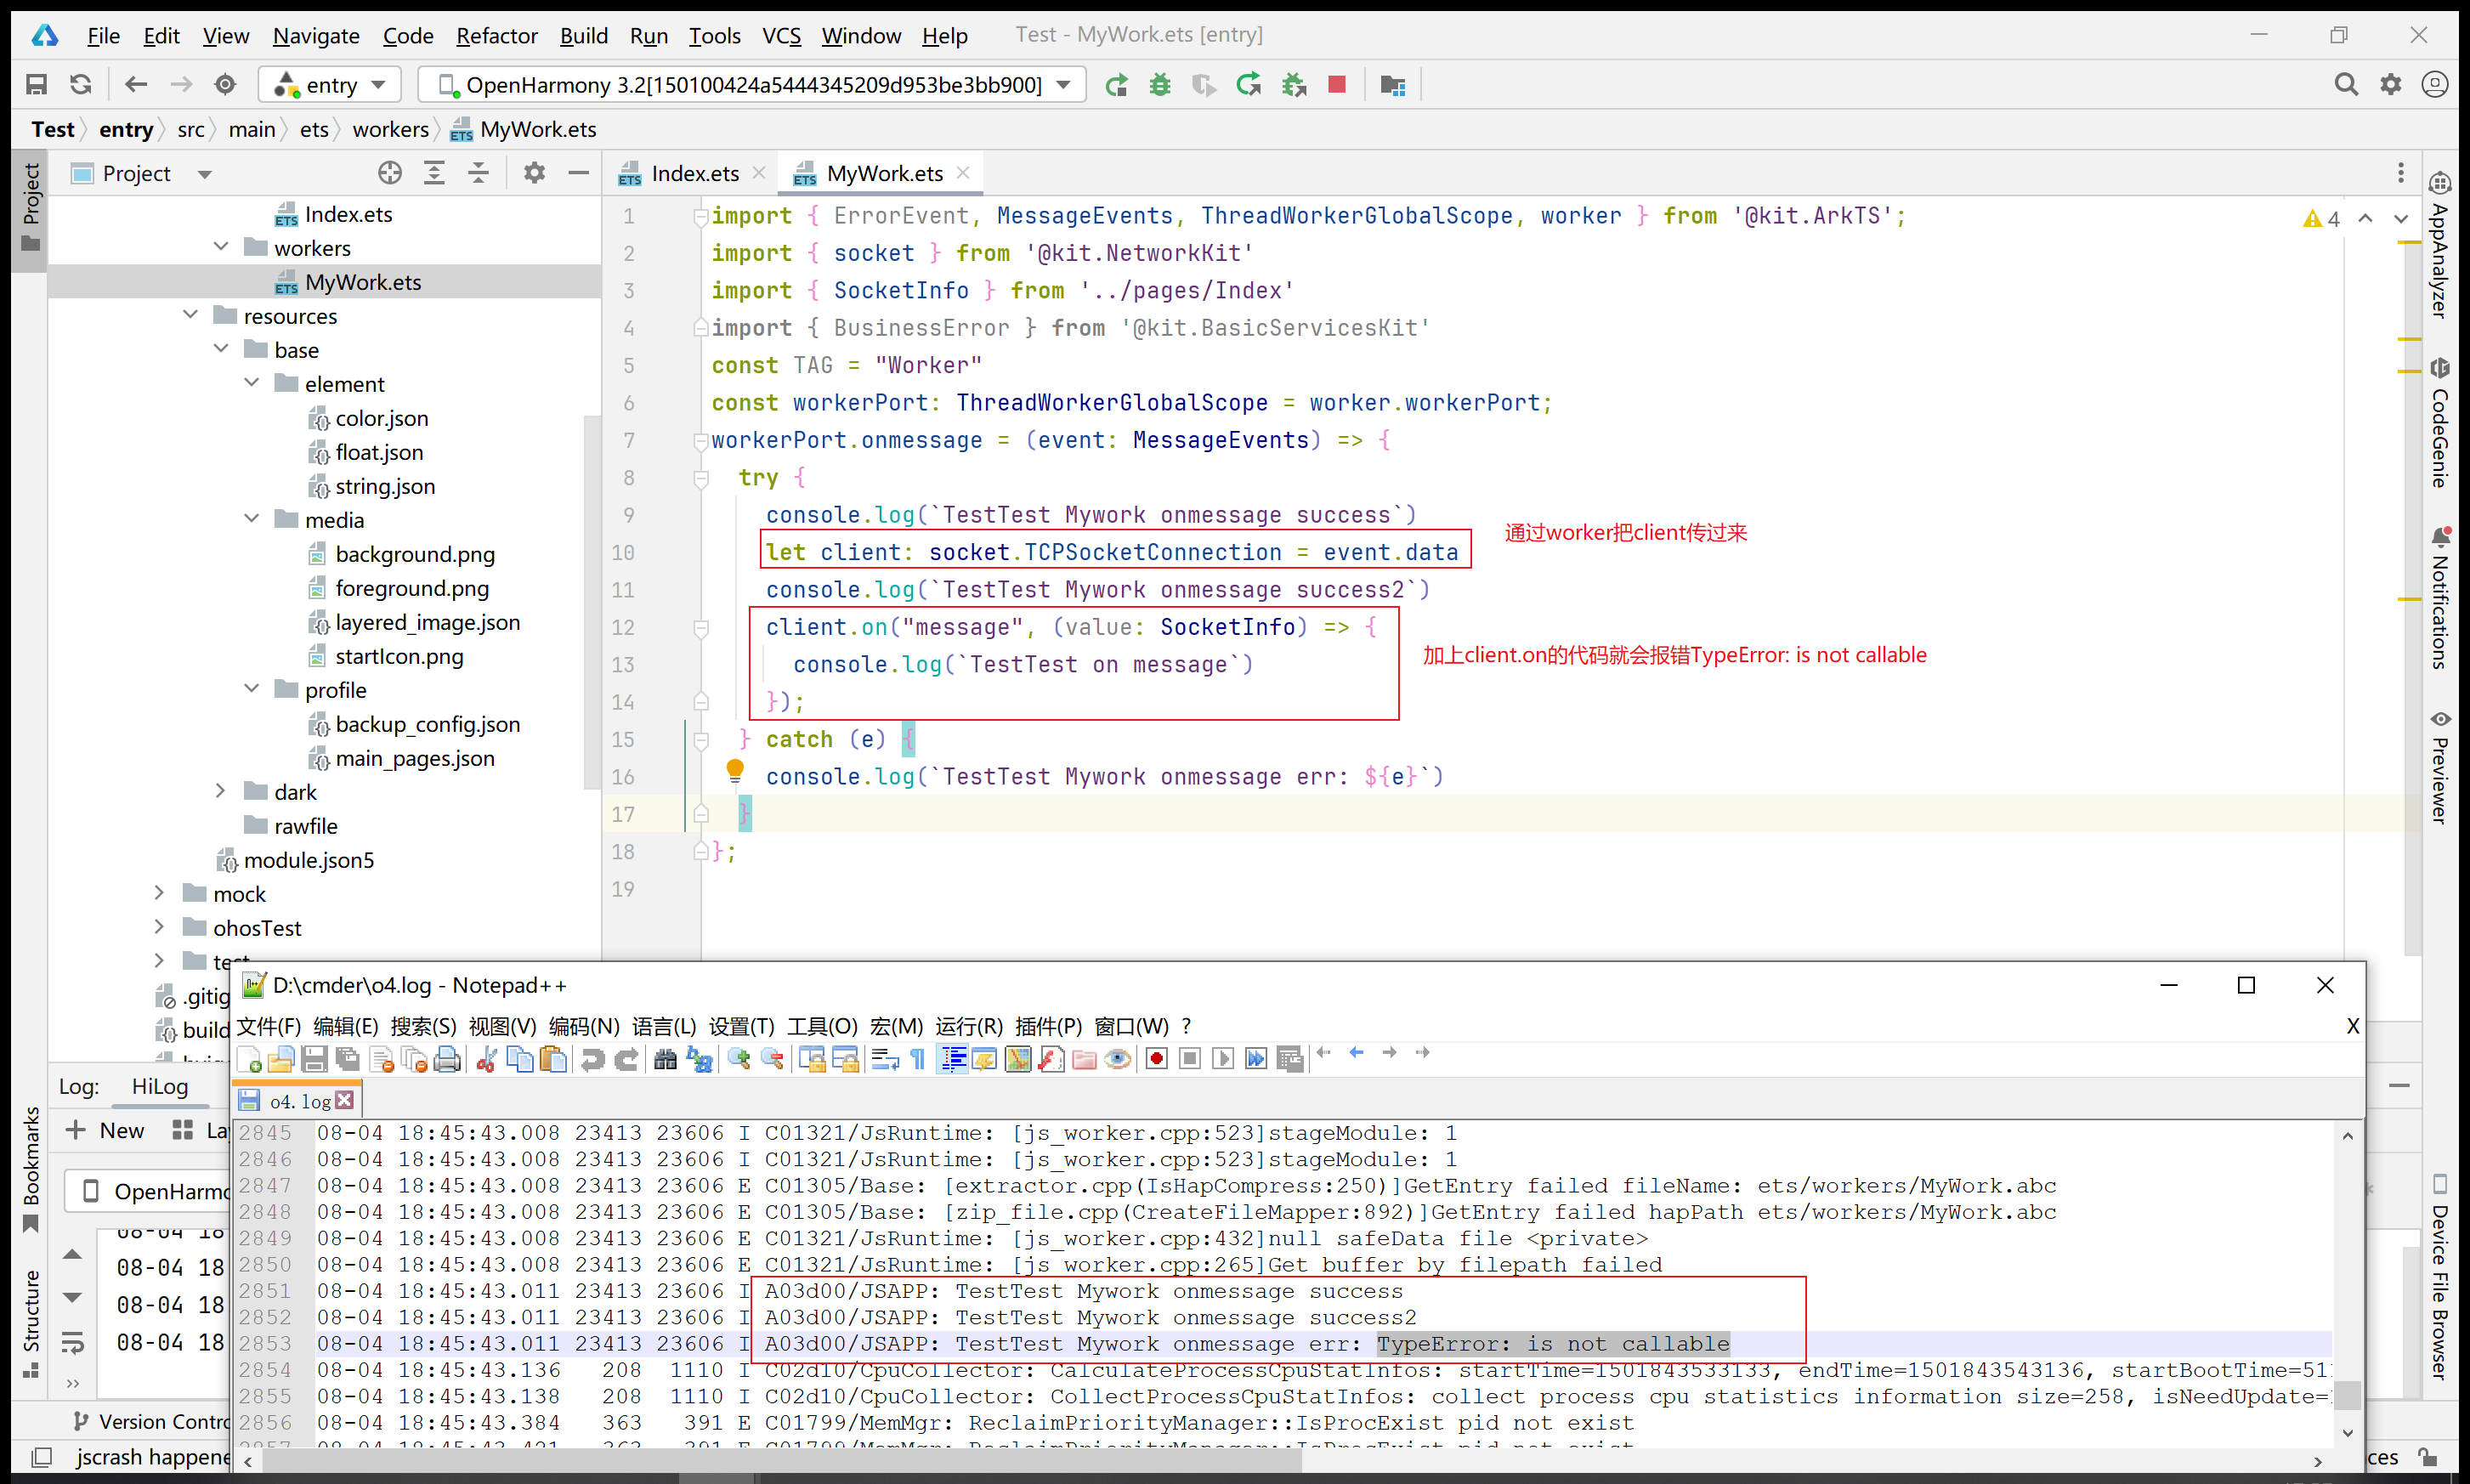The height and width of the screenshot is (1484, 2470).
Task: Expand the ohosTest folder
Action: tap(159, 927)
